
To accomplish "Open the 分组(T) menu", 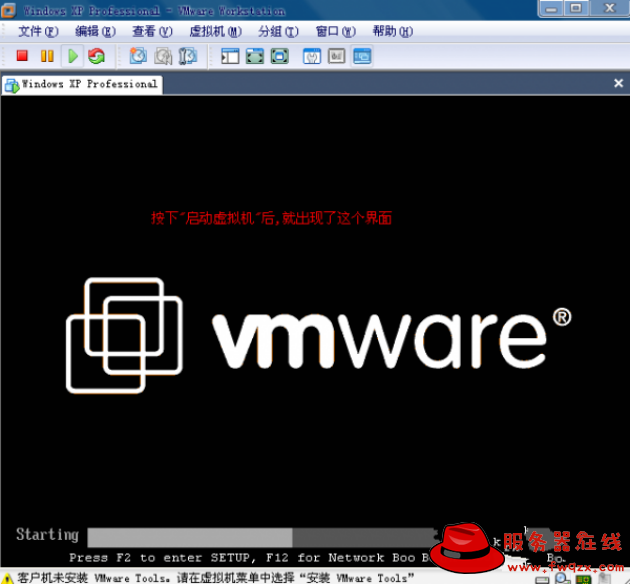I will (x=278, y=31).
